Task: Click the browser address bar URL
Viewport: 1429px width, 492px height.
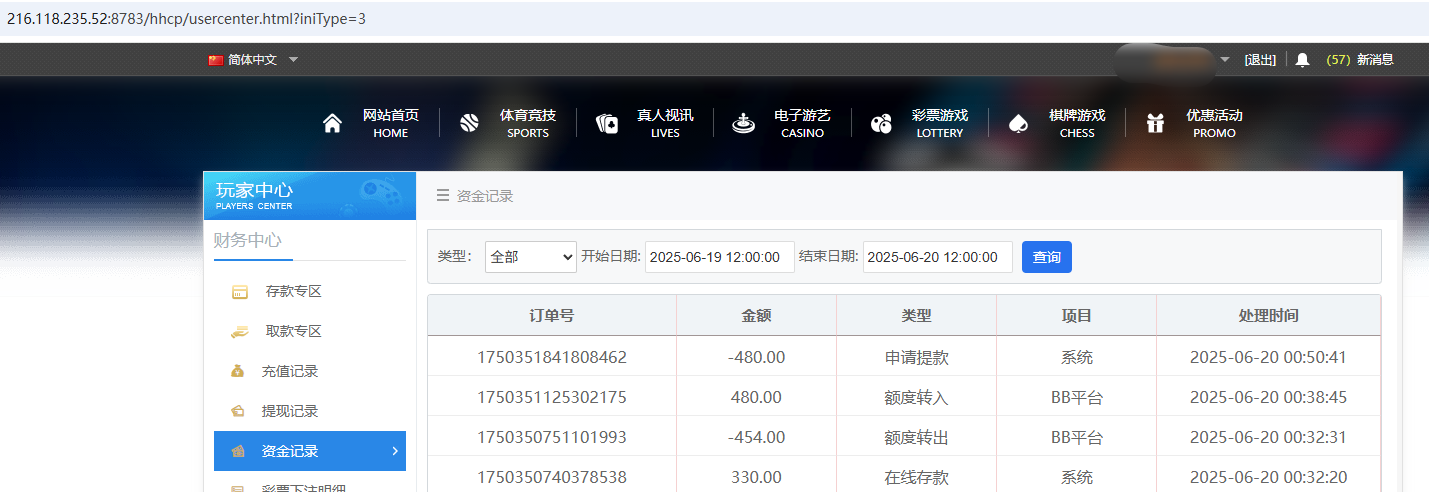Action: (186, 18)
